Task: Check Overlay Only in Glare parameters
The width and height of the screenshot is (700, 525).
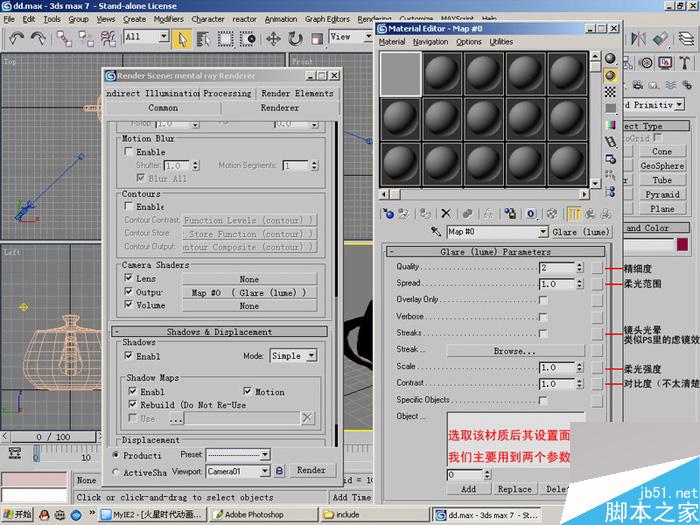Action: [543, 300]
